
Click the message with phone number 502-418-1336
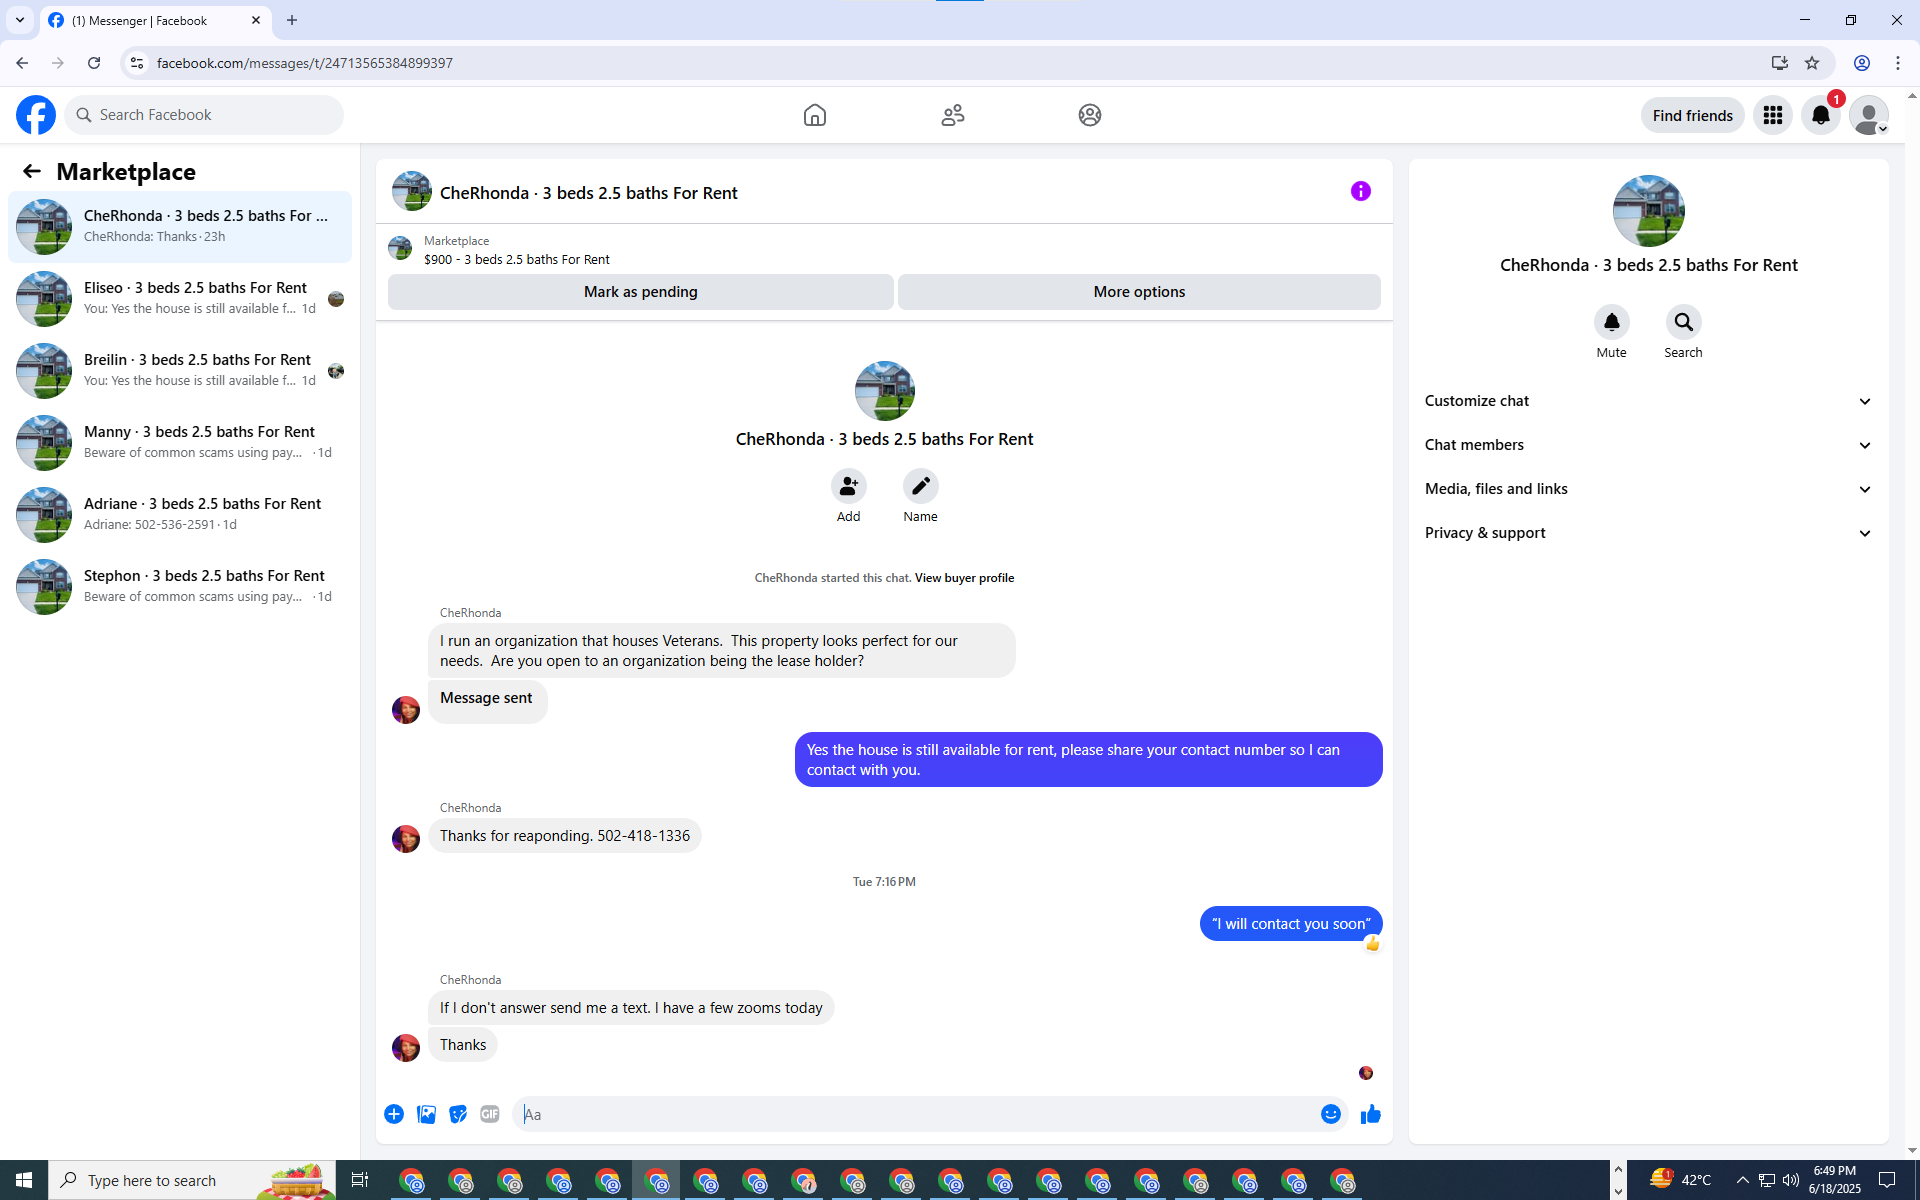coord(565,836)
